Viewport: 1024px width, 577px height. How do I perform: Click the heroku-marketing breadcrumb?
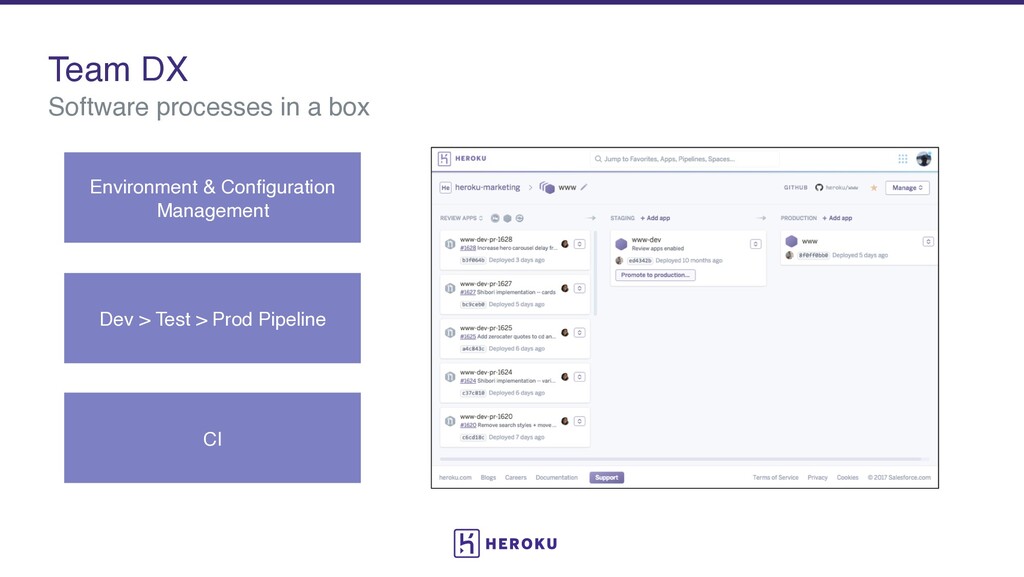pos(487,187)
